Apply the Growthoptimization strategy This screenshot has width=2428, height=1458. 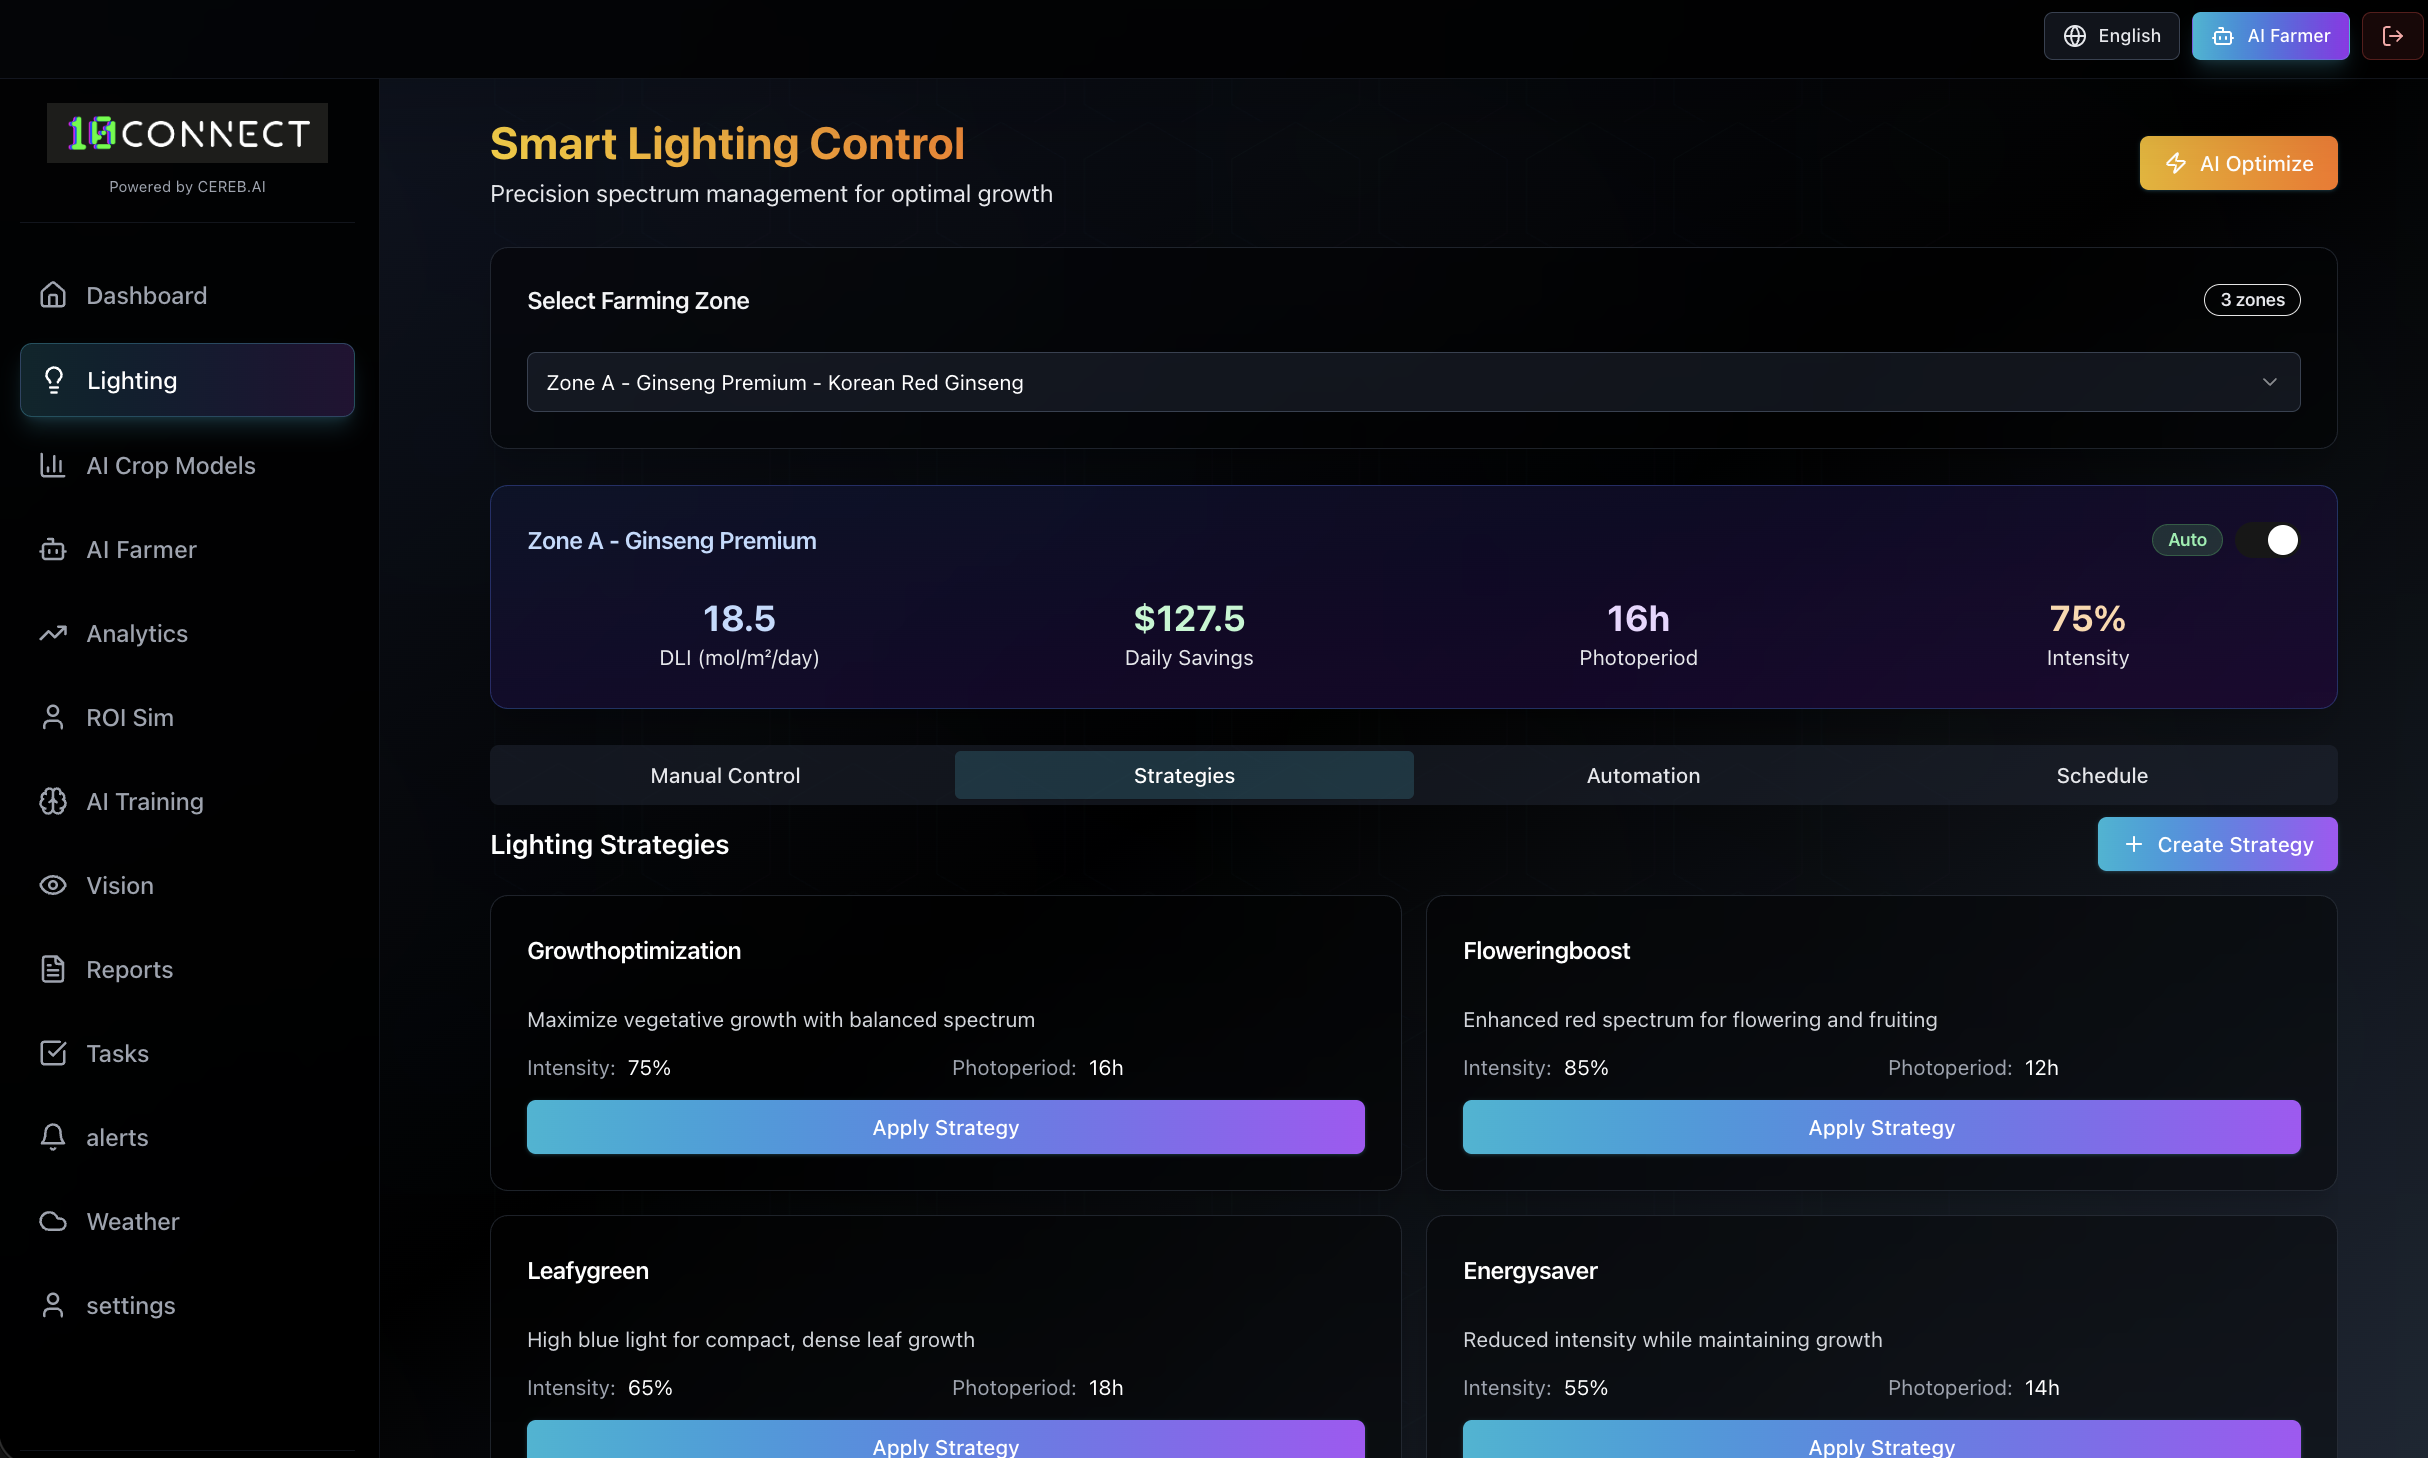point(945,1127)
